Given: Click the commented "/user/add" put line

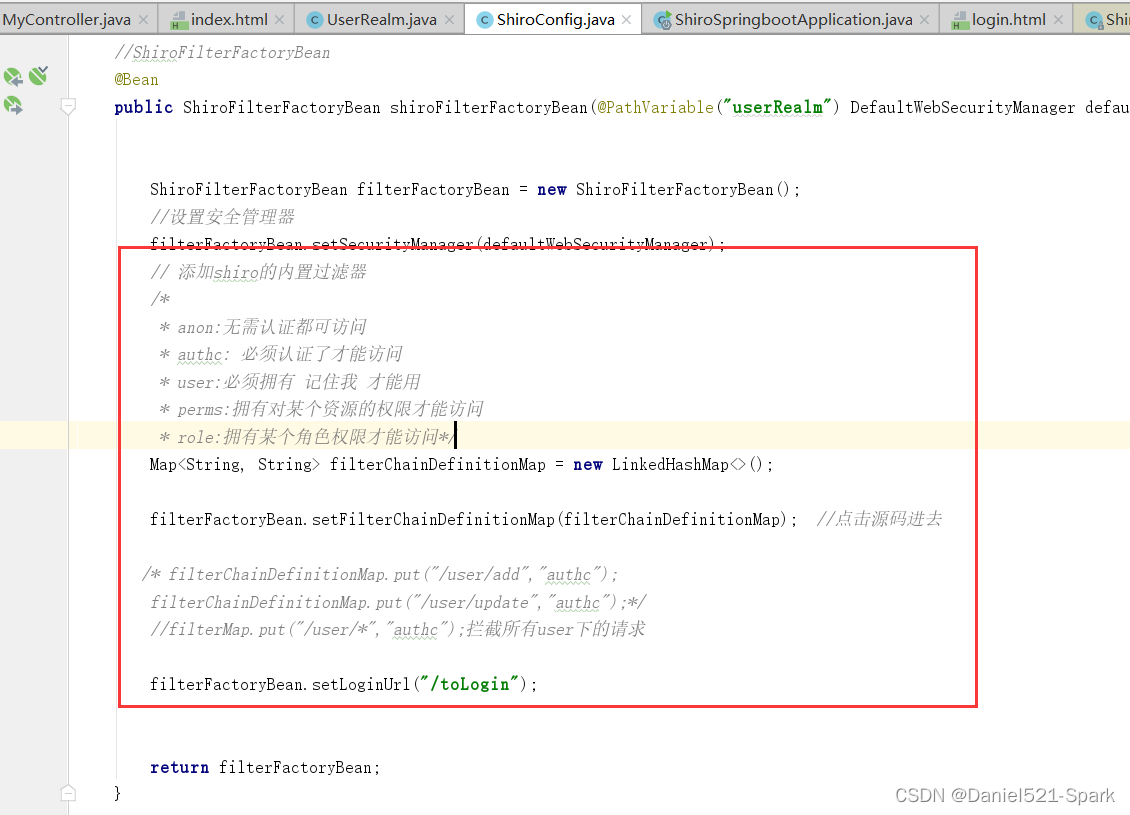Looking at the screenshot, I should pos(379,574).
